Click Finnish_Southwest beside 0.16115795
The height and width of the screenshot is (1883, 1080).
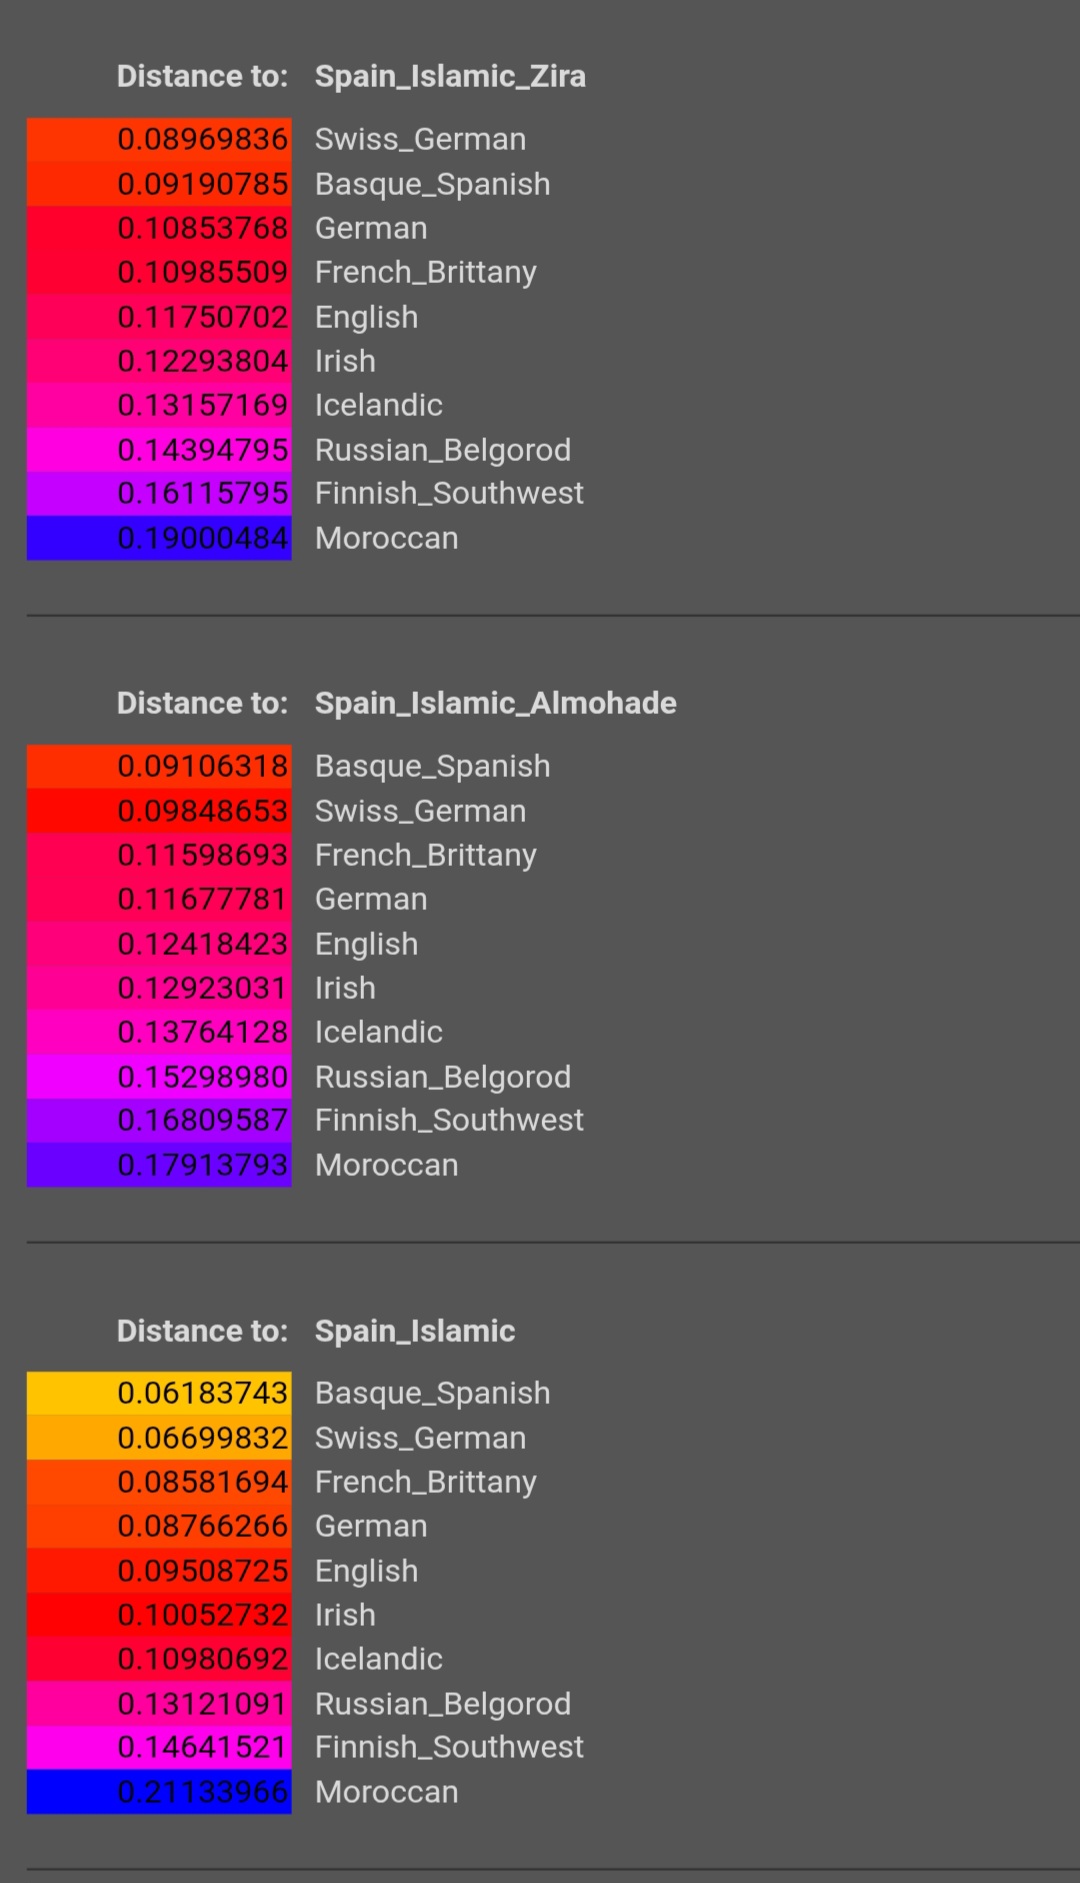click(x=449, y=493)
